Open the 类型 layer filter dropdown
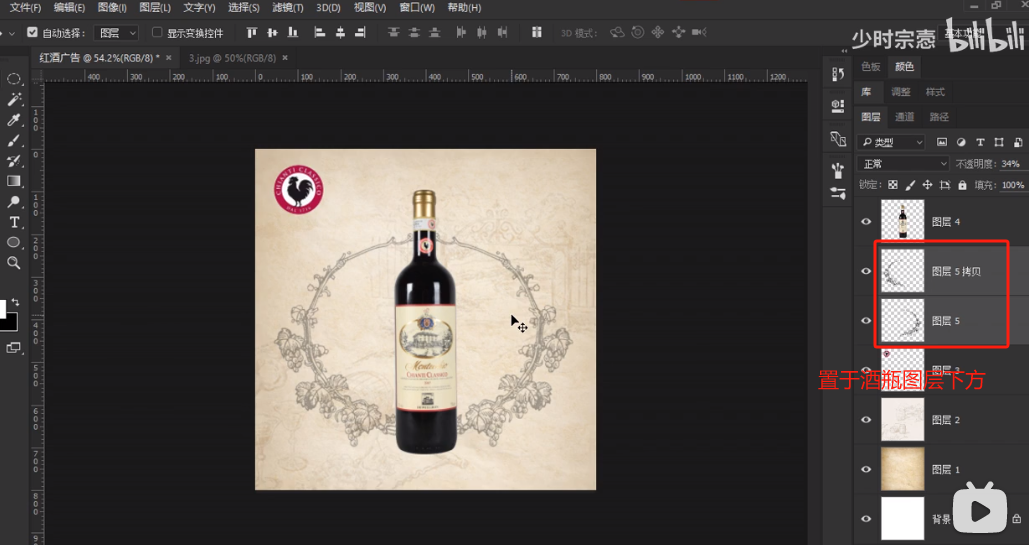Viewport: 1029px width, 545px height. point(892,142)
